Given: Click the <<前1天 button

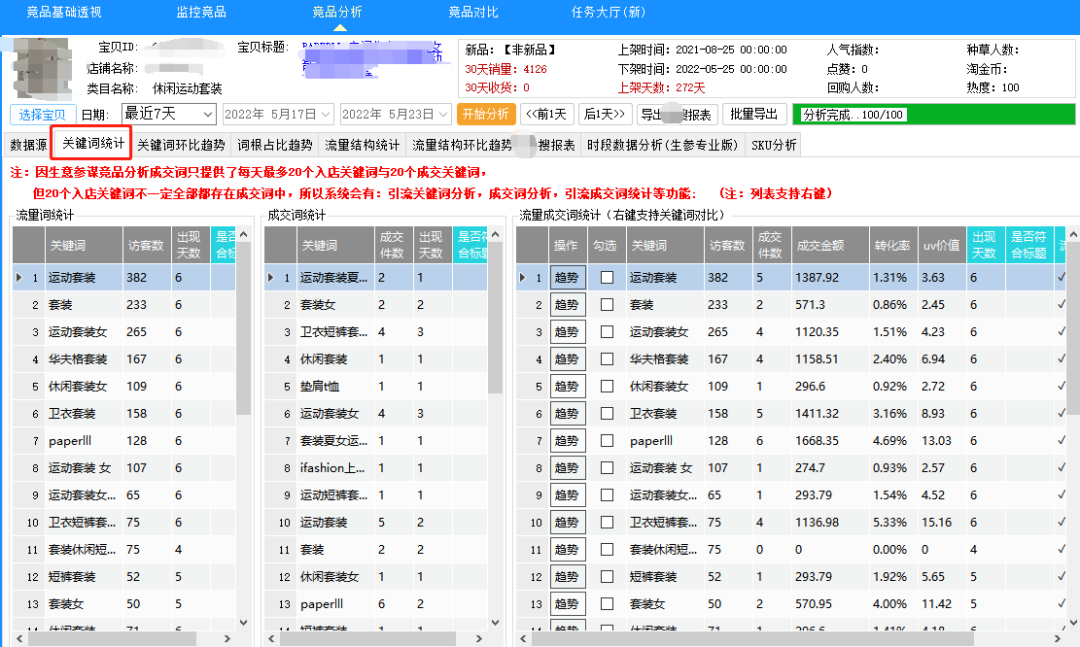Looking at the screenshot, I should tap(548, 114).
